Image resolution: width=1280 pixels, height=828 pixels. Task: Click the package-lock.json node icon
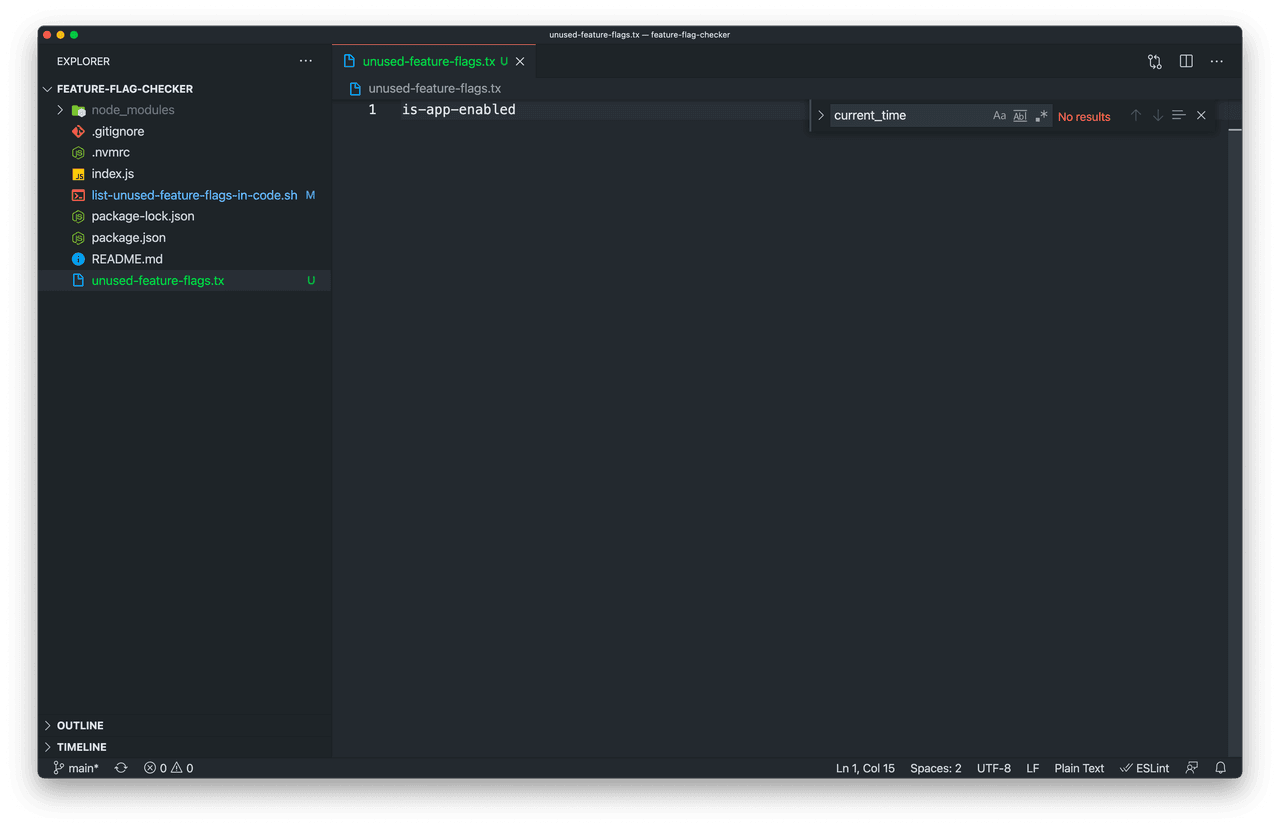point(78,216)
